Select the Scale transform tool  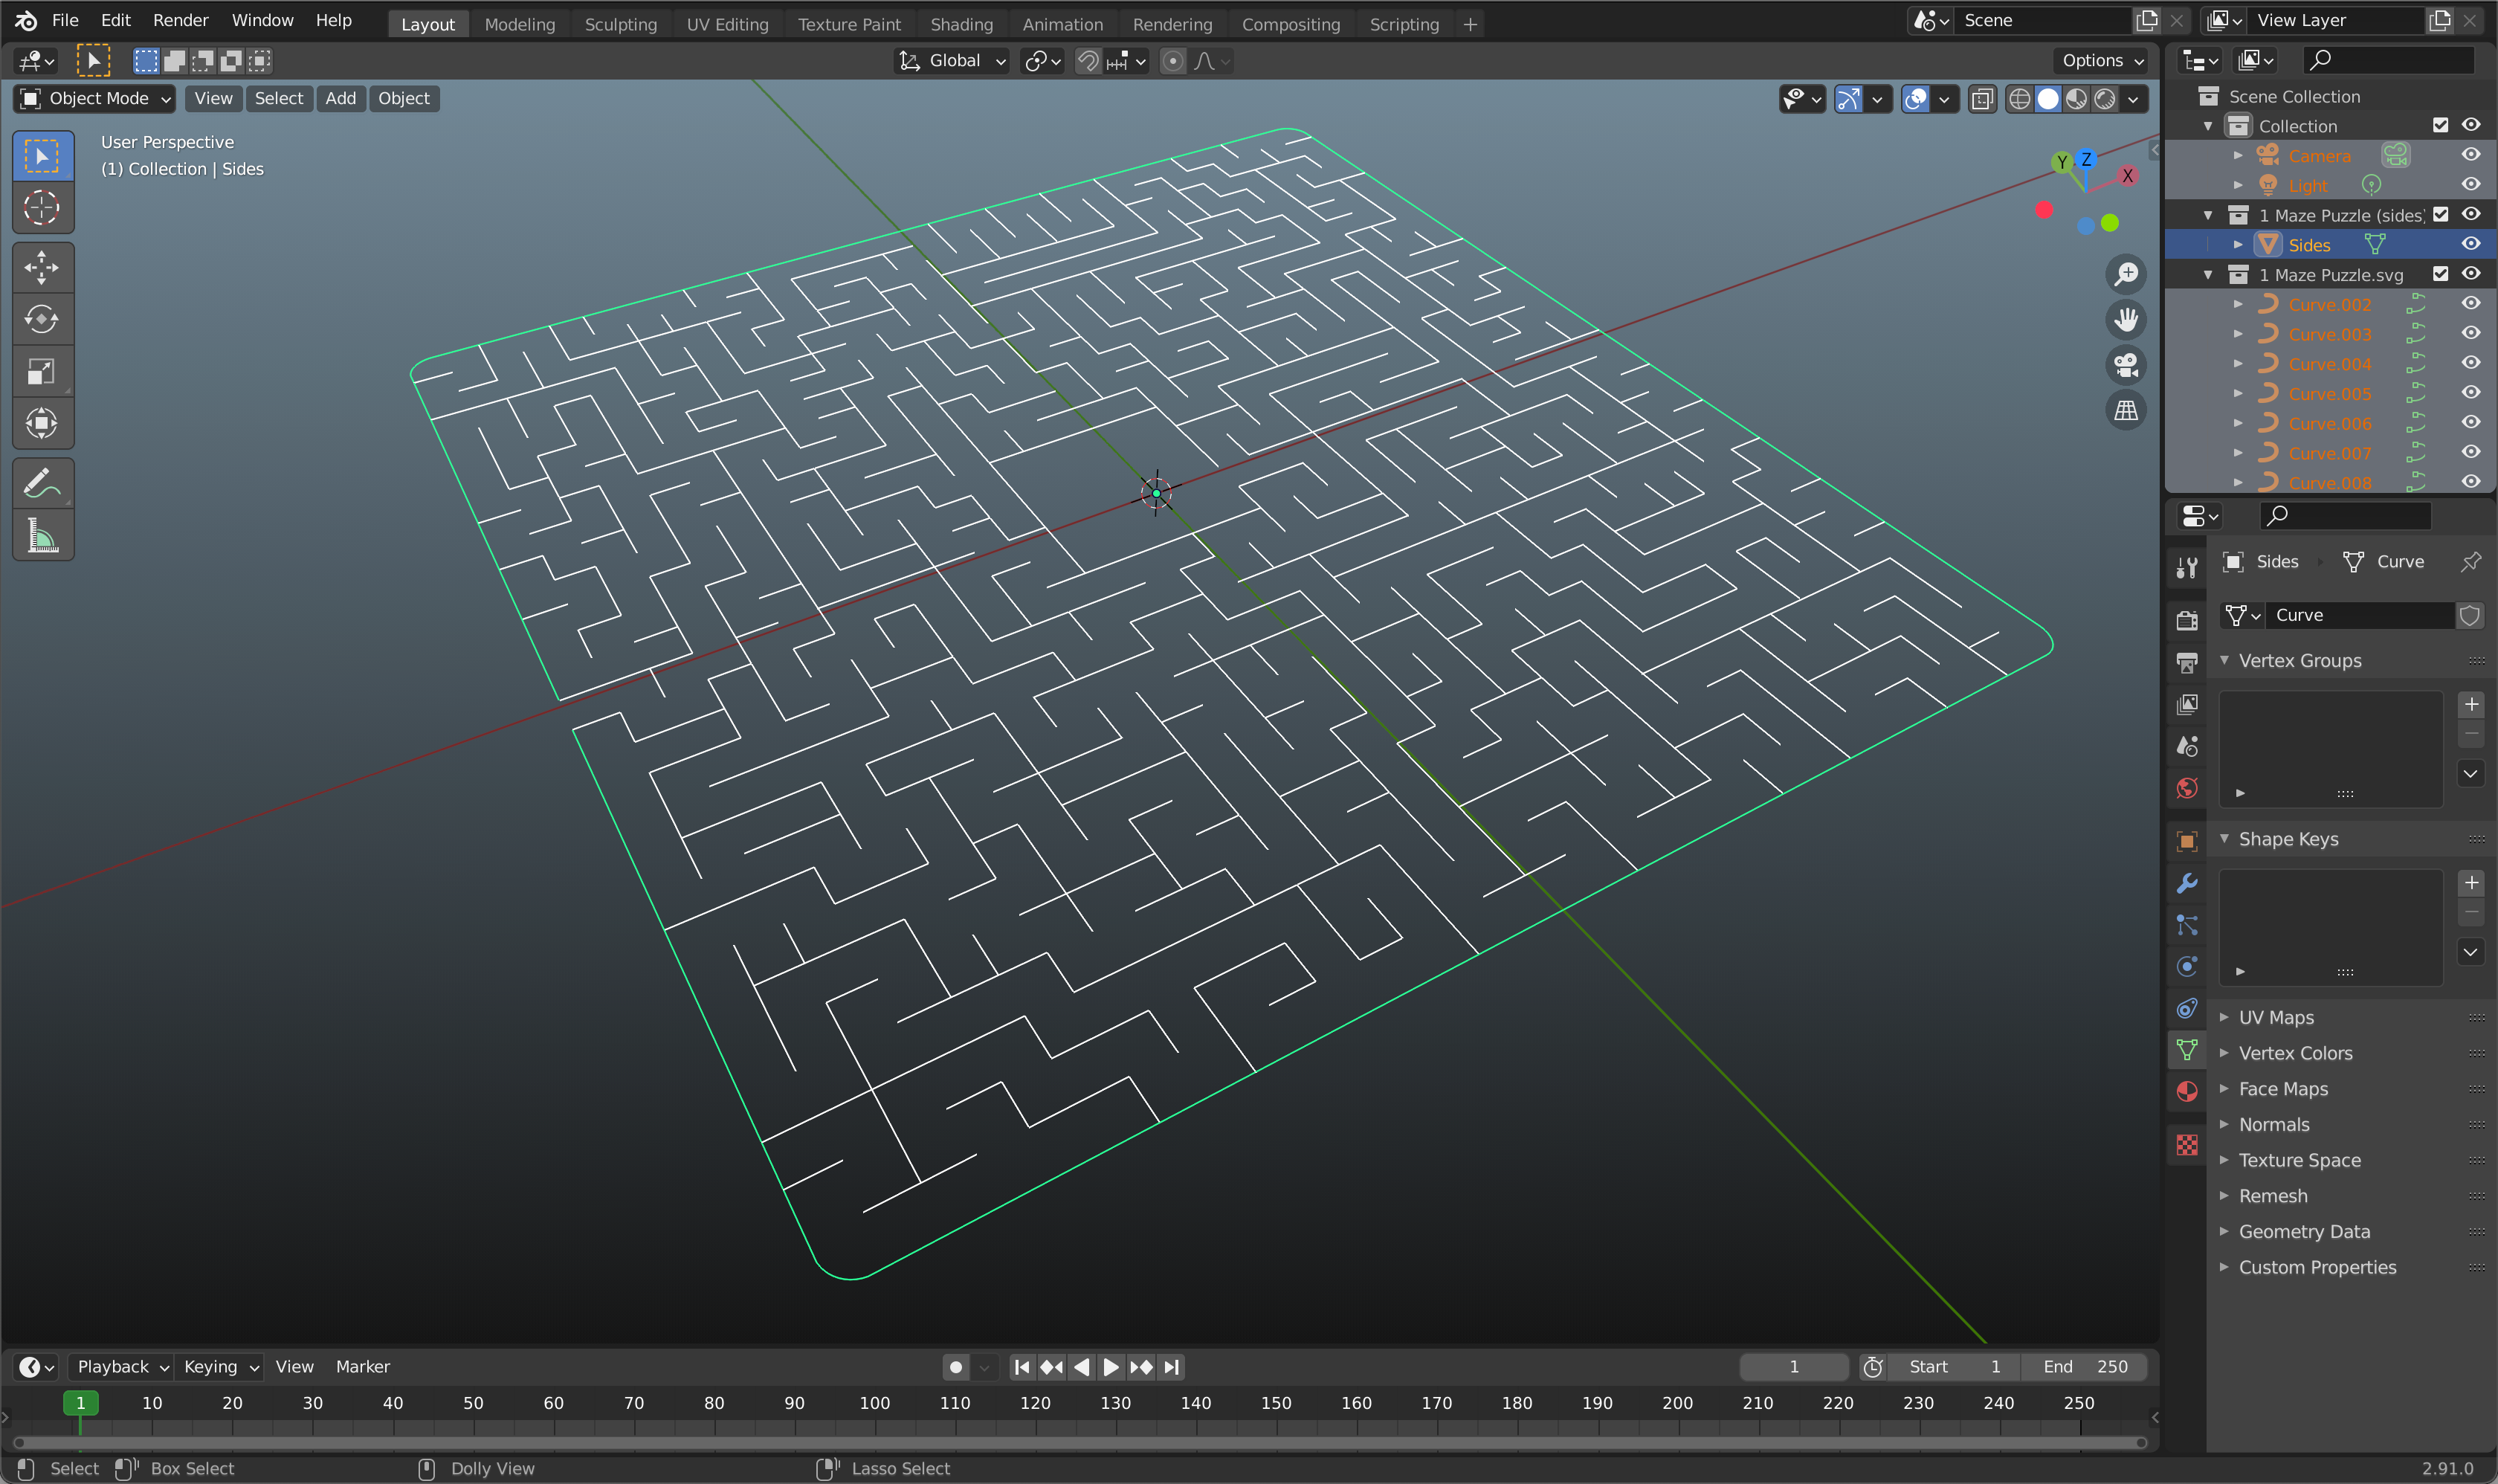tap(42, 371)
